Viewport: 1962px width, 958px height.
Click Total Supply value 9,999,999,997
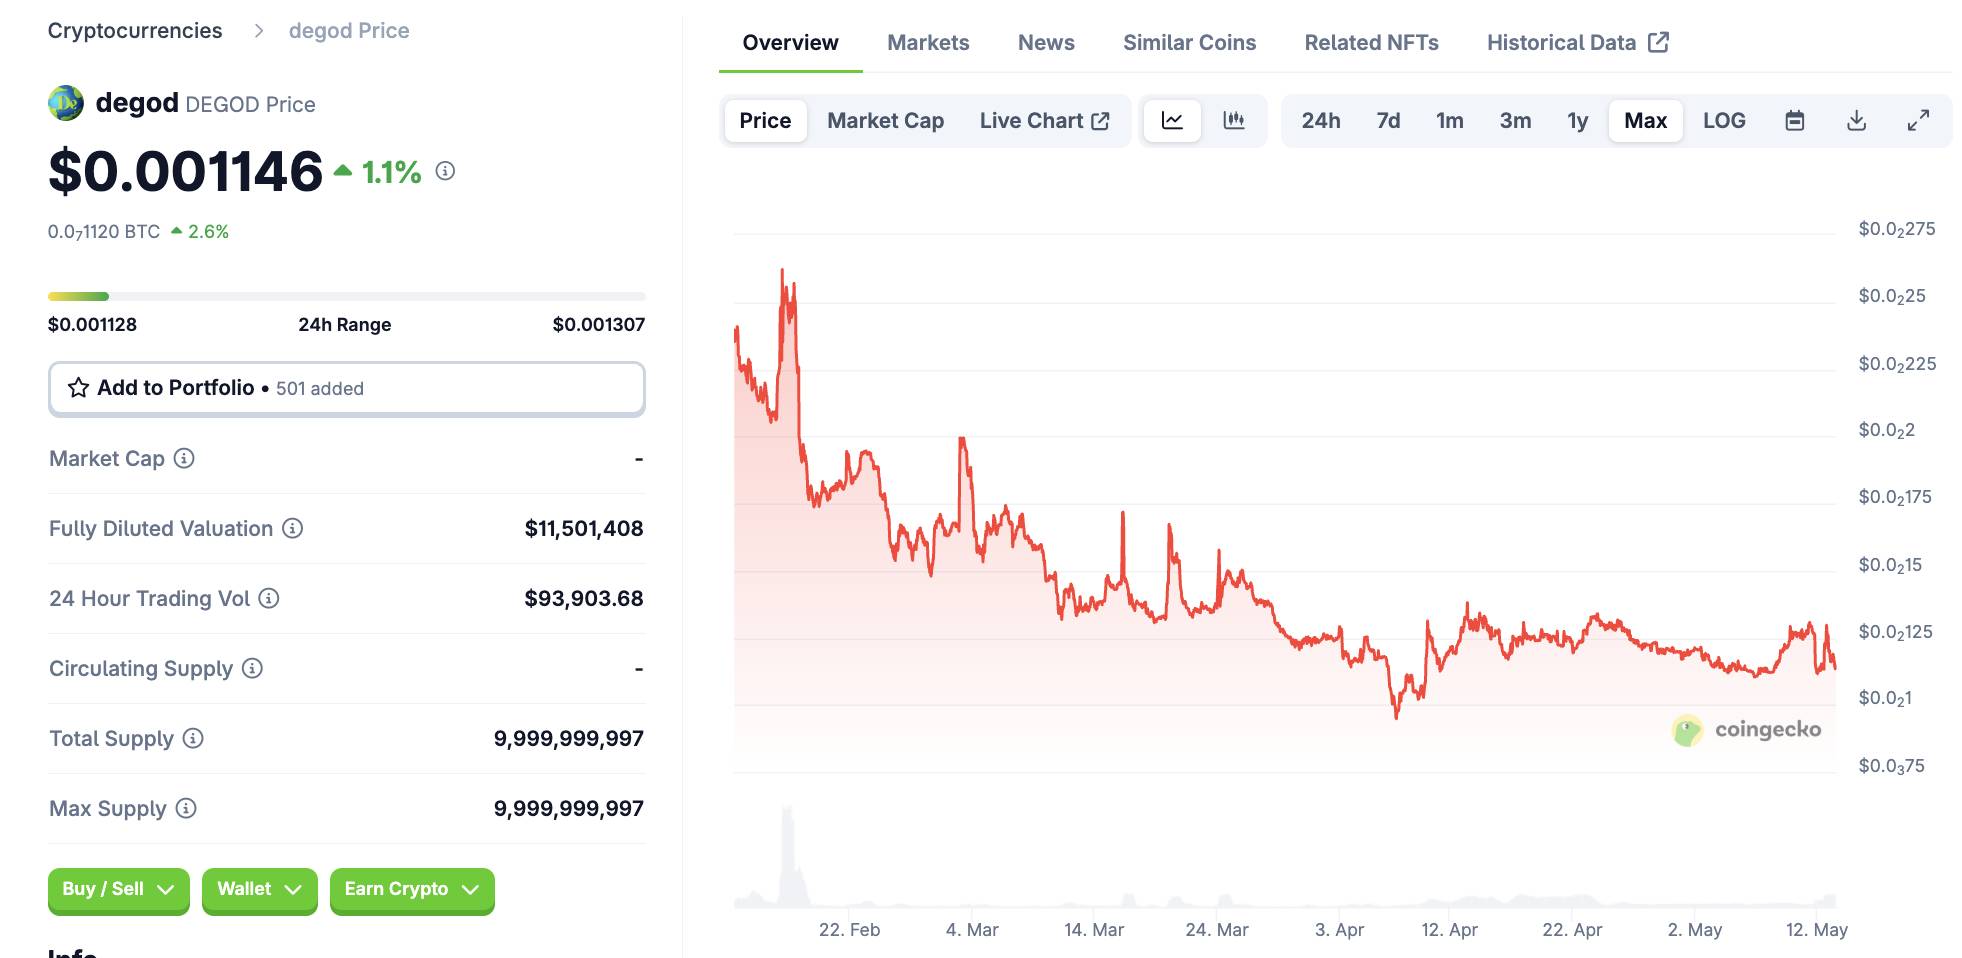tap(568, 738)
